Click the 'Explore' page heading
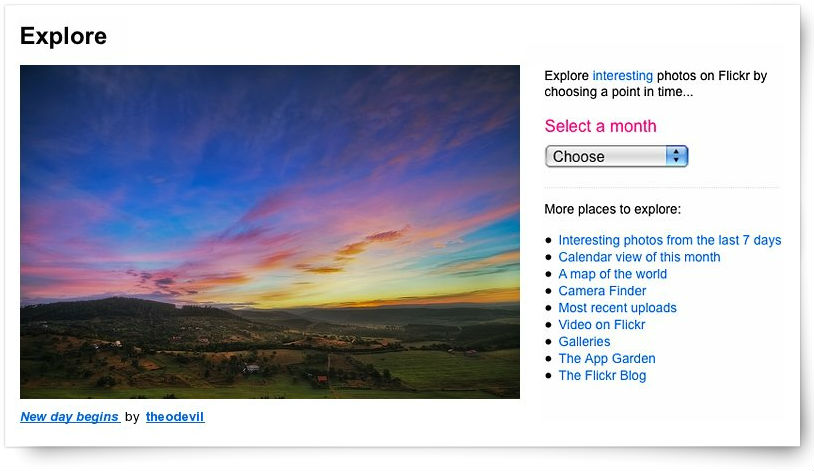Image resolution: width=814 pixels, height=471 pixels. (63, 36)
